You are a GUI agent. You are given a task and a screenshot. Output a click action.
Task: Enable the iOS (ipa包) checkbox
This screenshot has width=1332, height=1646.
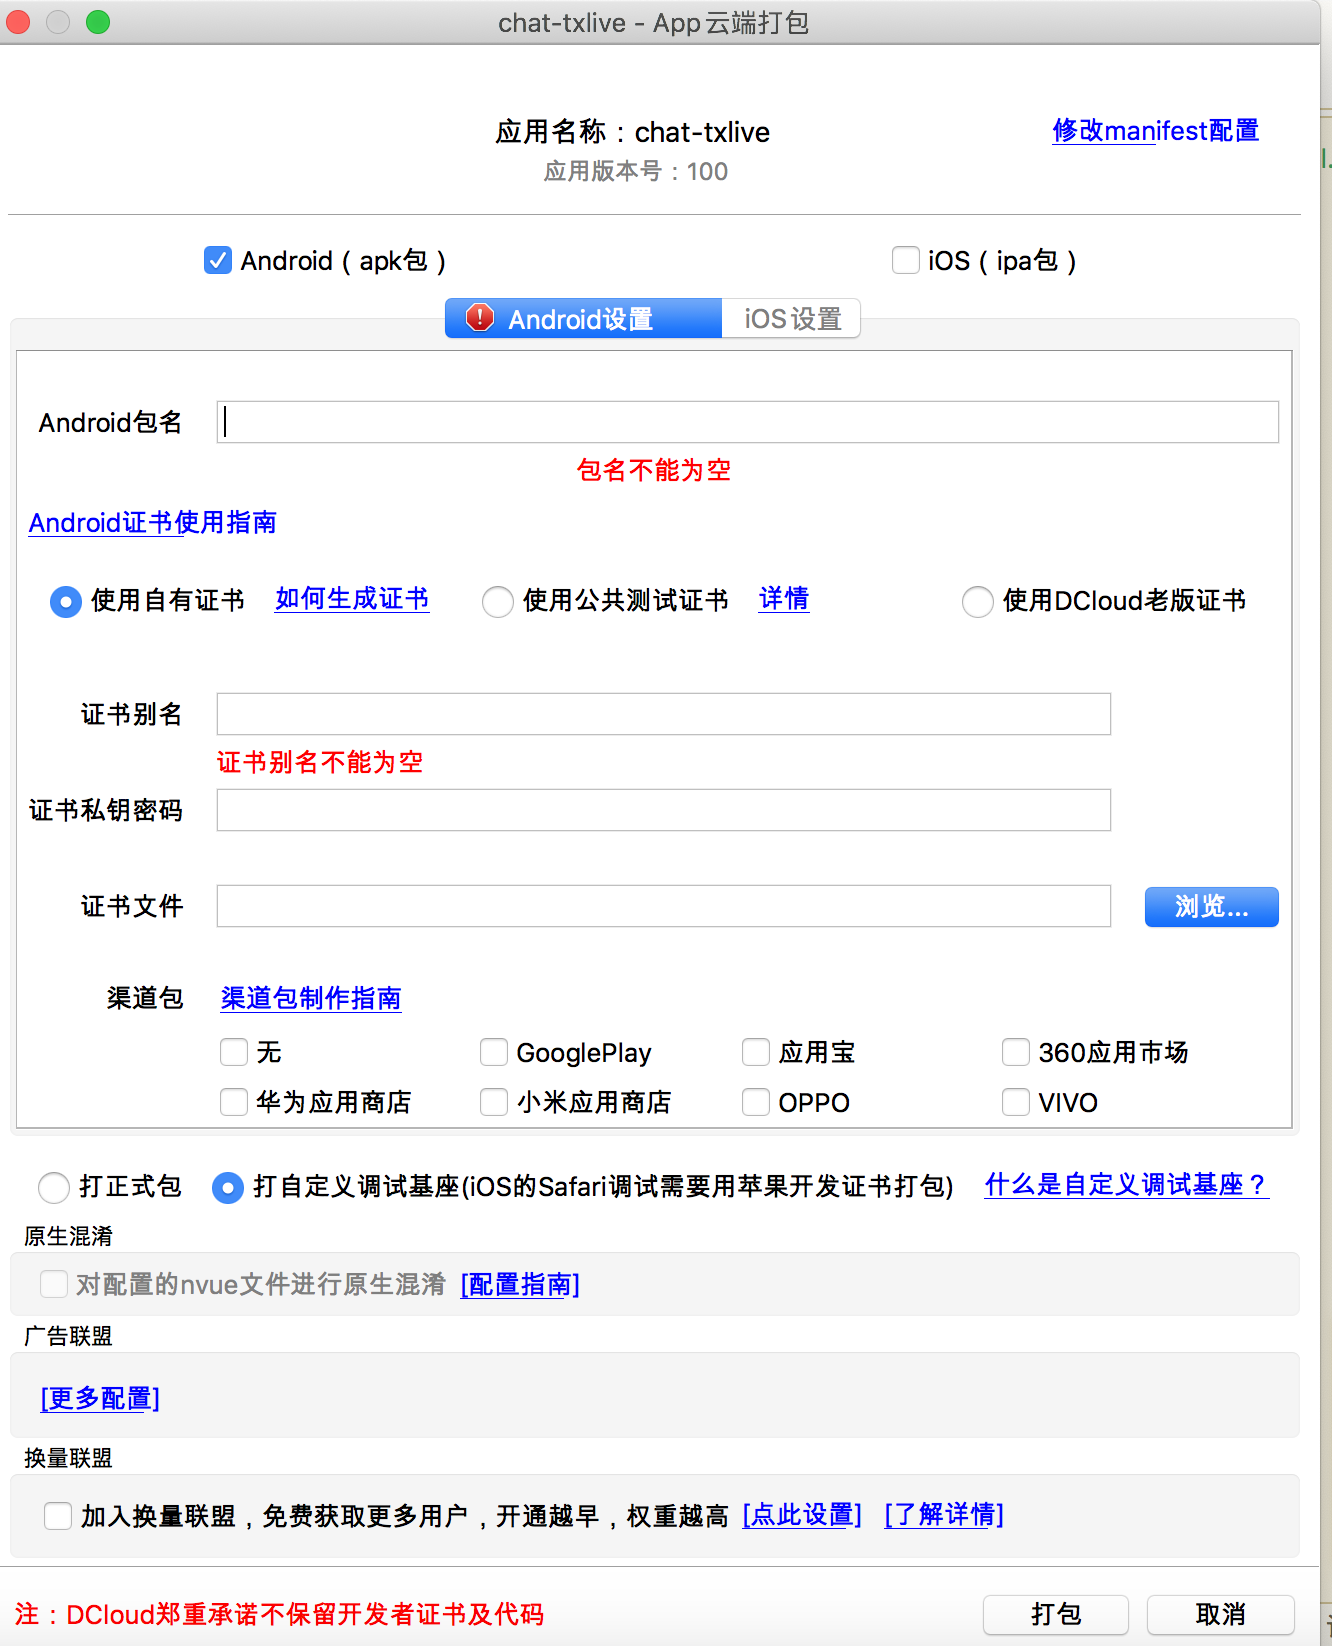pos(906,260)
